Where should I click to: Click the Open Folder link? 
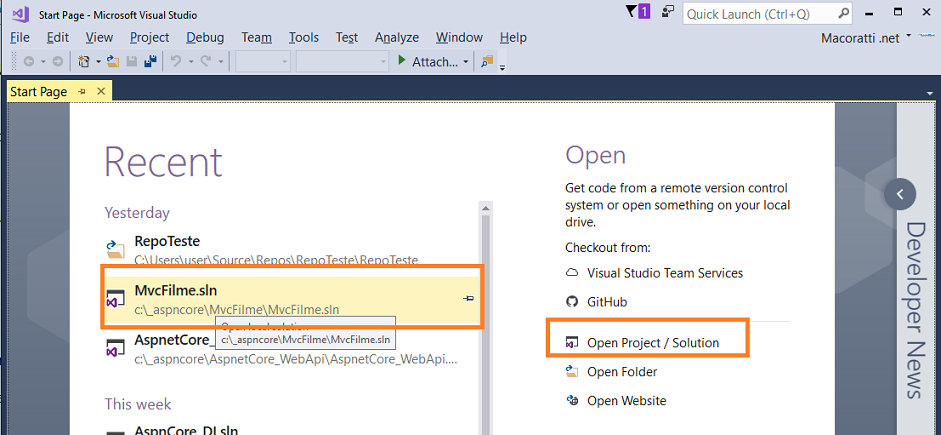622,371
